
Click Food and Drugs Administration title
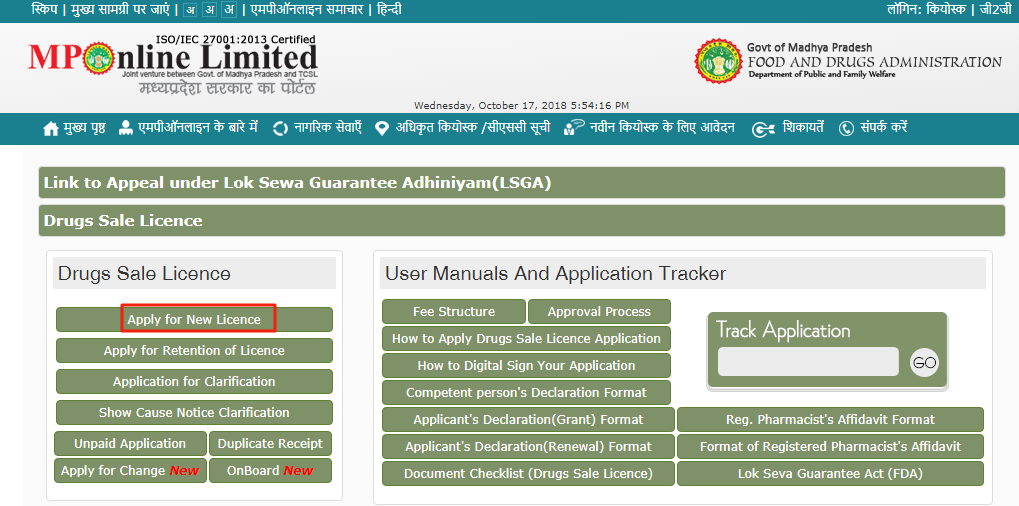(875, 62)
